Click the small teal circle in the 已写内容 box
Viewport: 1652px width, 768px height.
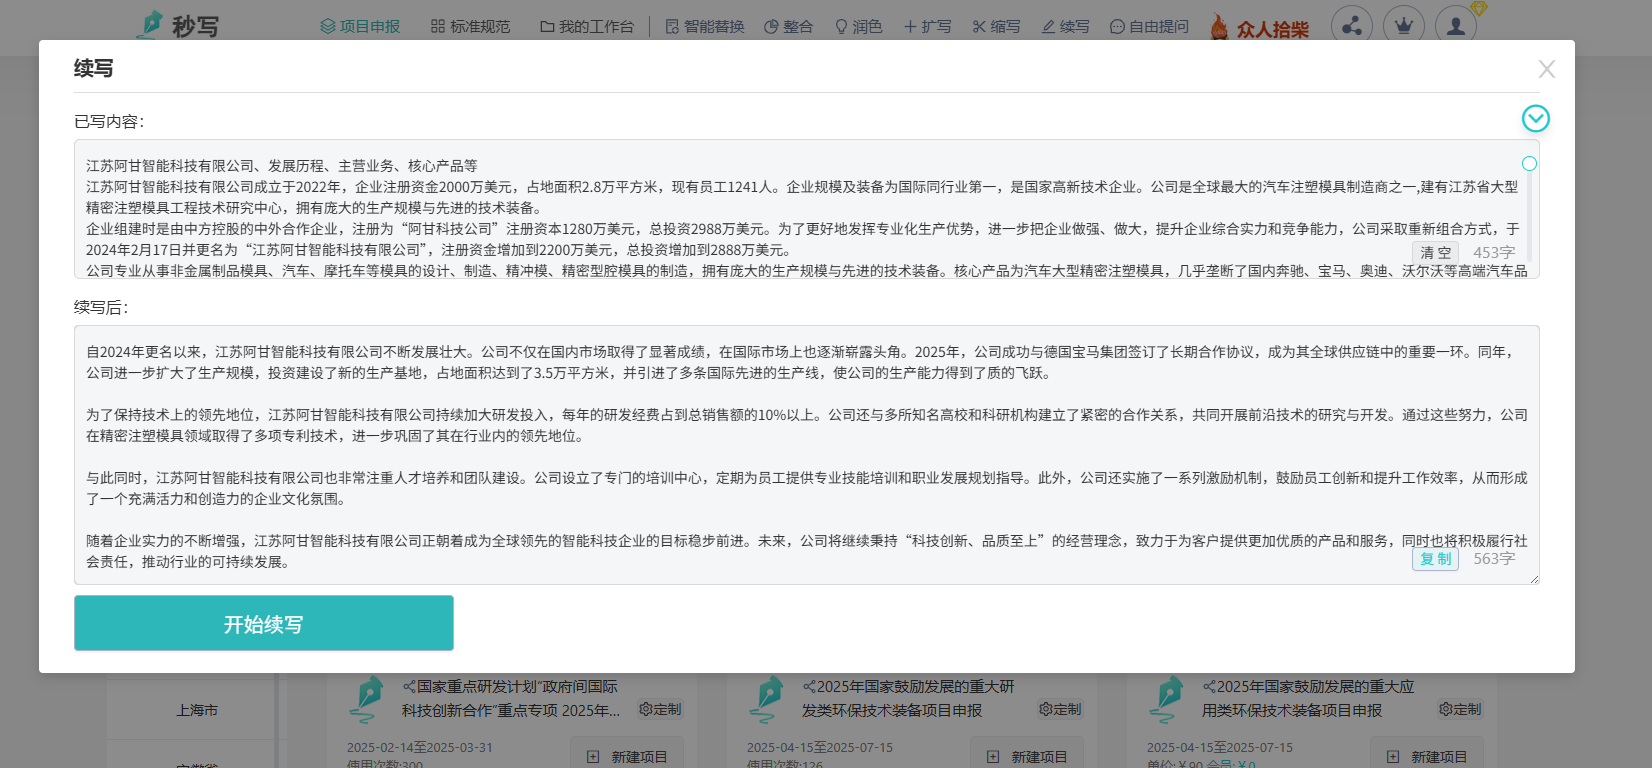pyautogui.click(x=1529, y=164)
